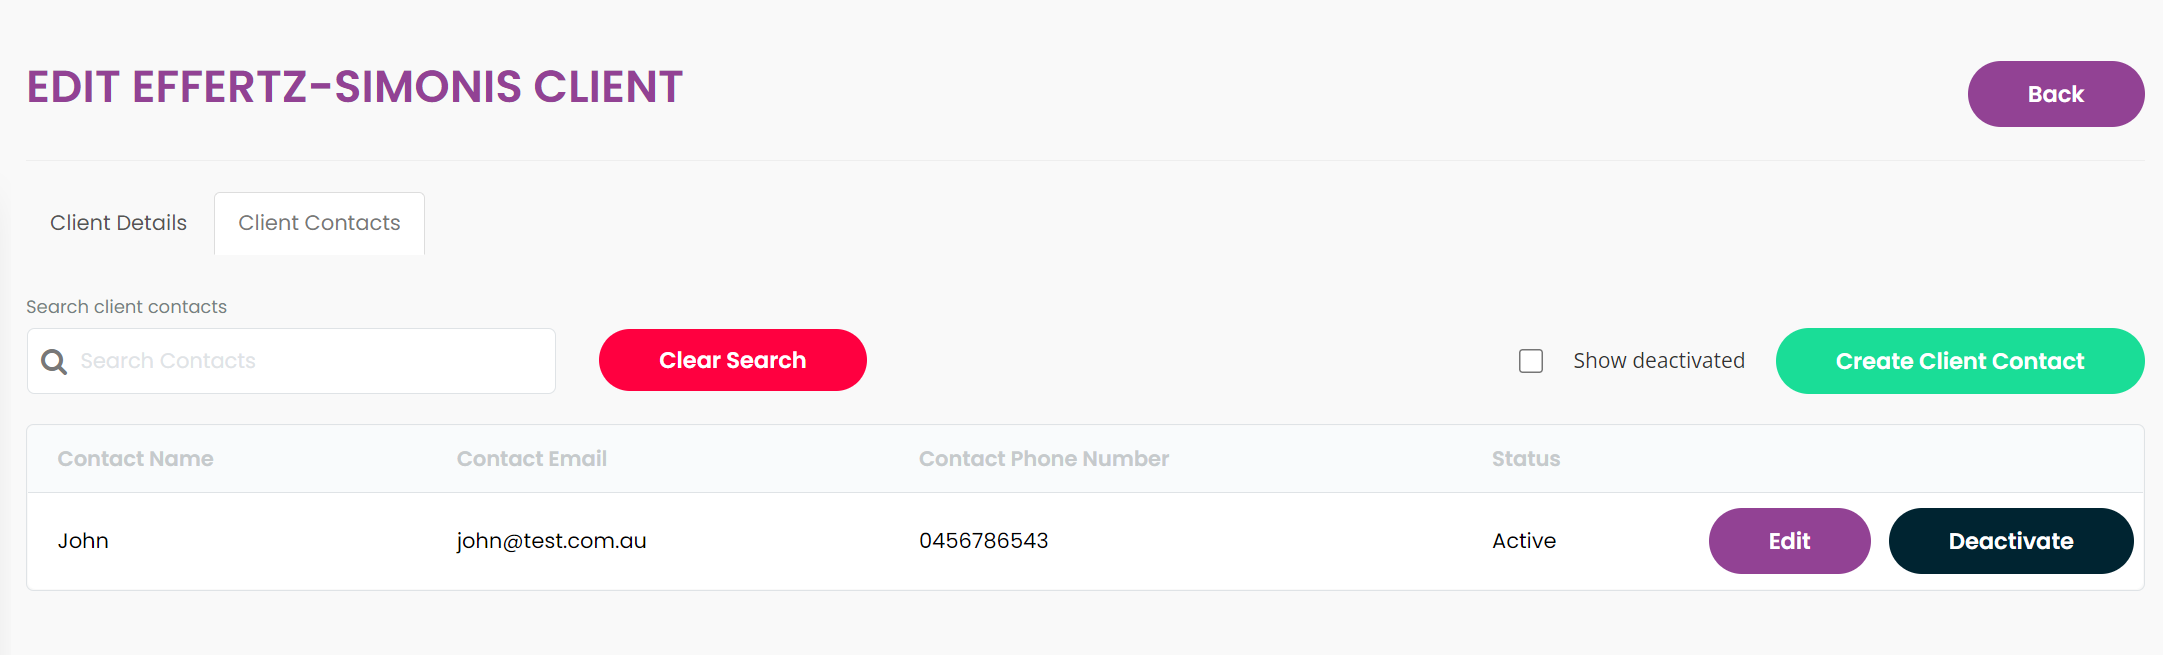Switch to the Client Details tab

[118, 223]
